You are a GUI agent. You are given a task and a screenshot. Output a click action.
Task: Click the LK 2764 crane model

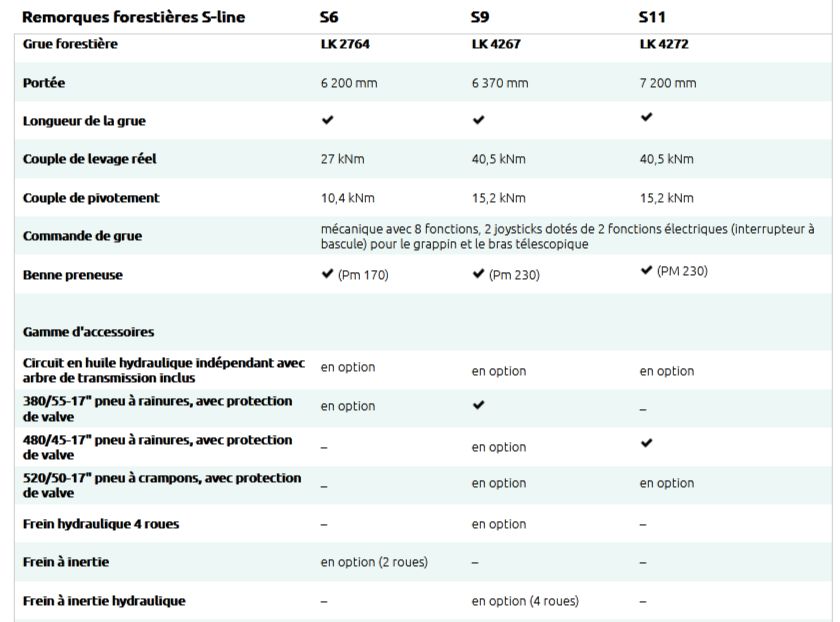click(x=343, y=44)
